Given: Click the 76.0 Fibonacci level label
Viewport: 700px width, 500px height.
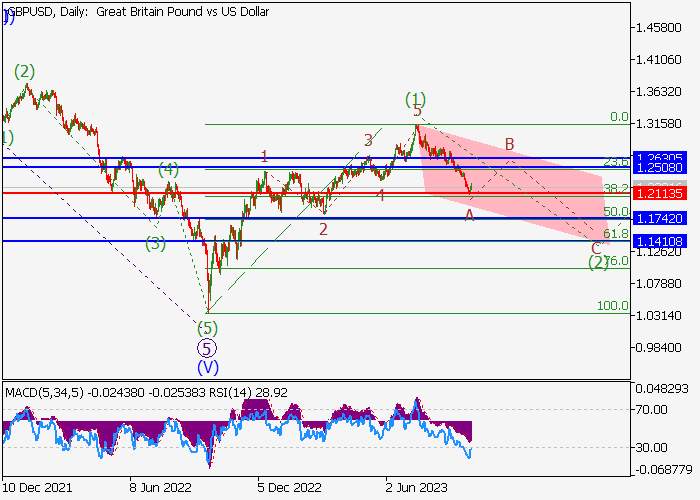Looking at the screenshot, I should (618, 261).
